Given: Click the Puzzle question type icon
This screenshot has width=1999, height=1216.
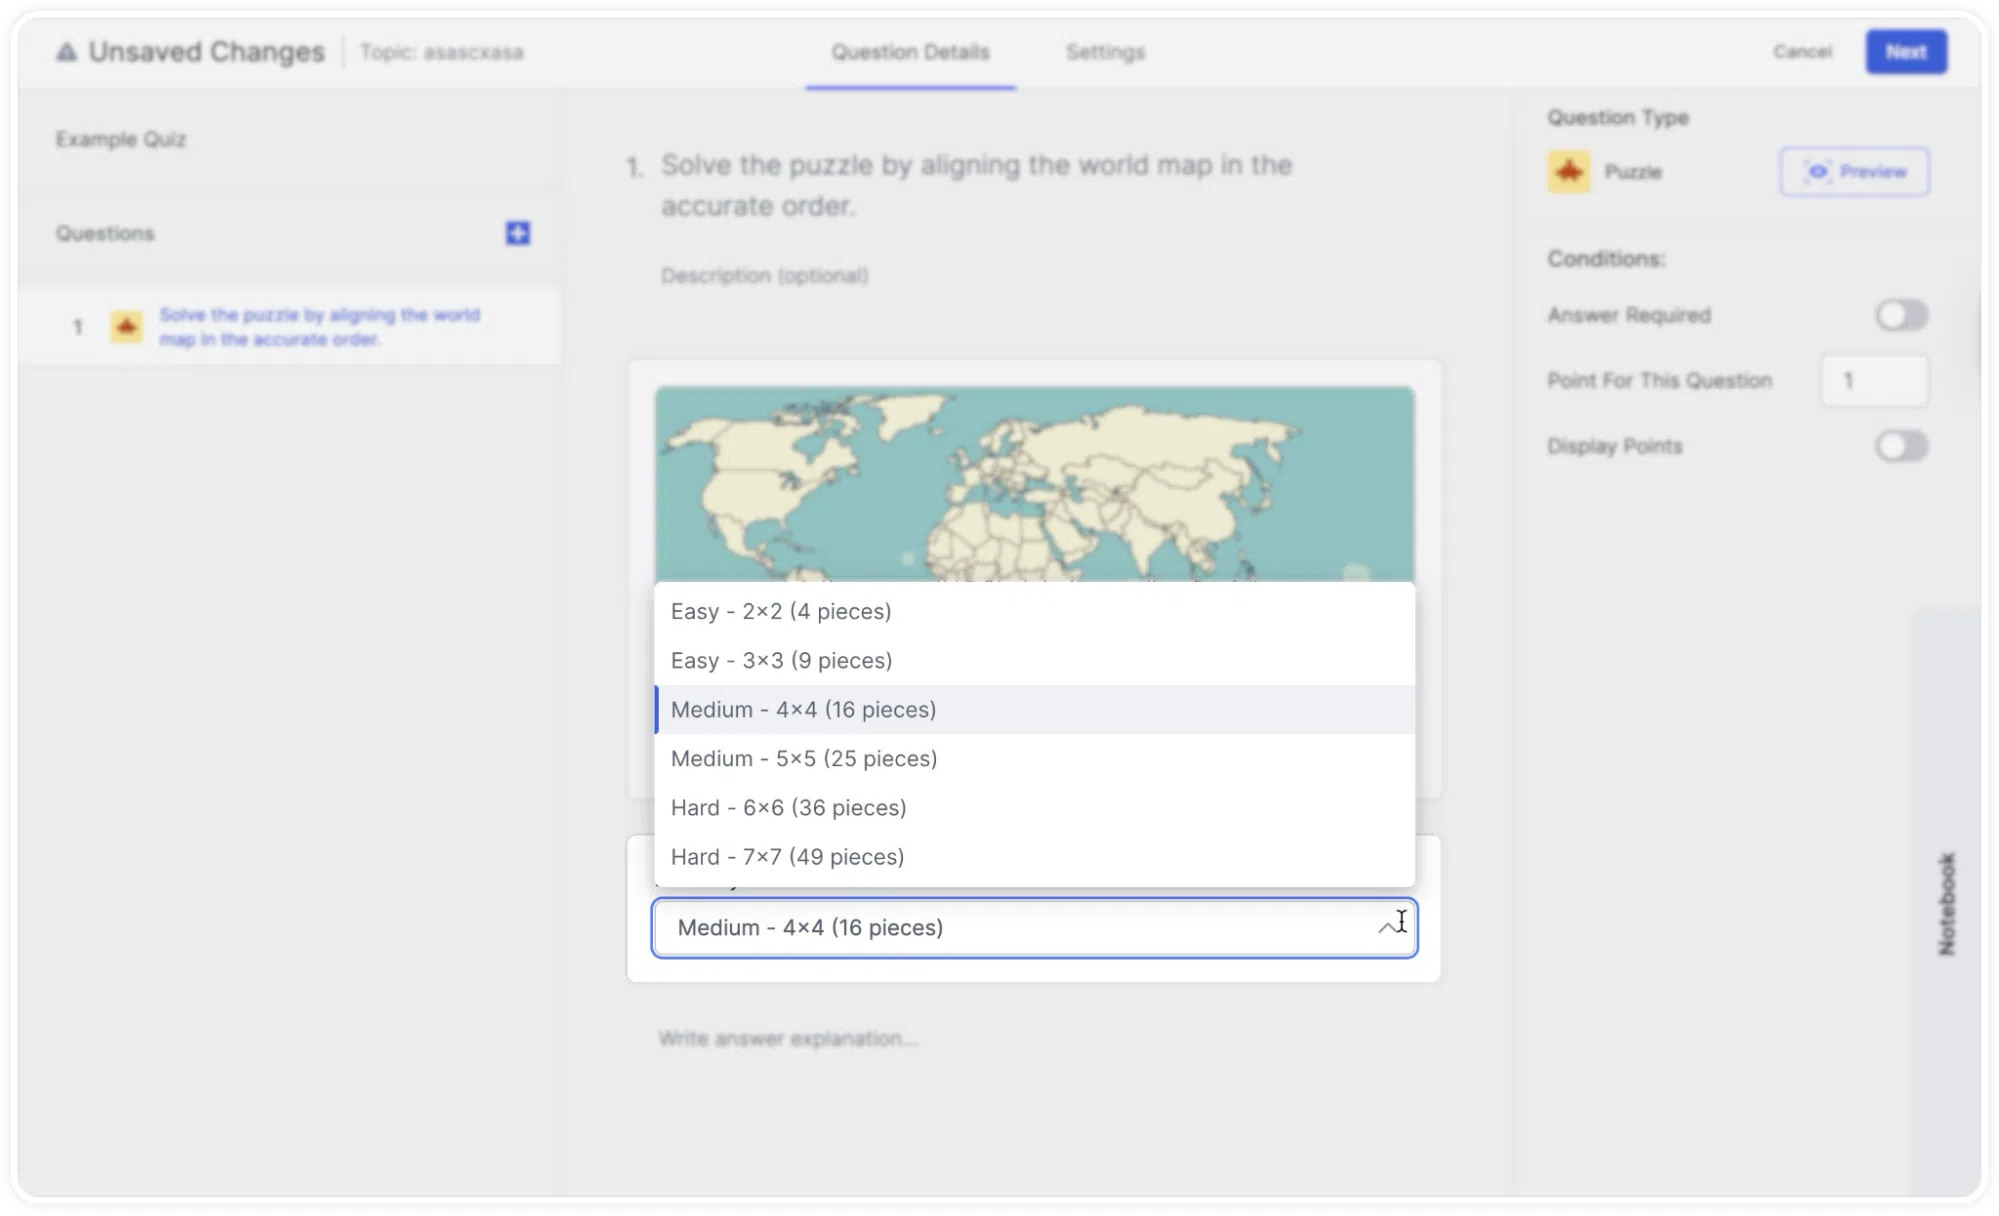Looking at the screenshot, I should (x=1568, y=171).
